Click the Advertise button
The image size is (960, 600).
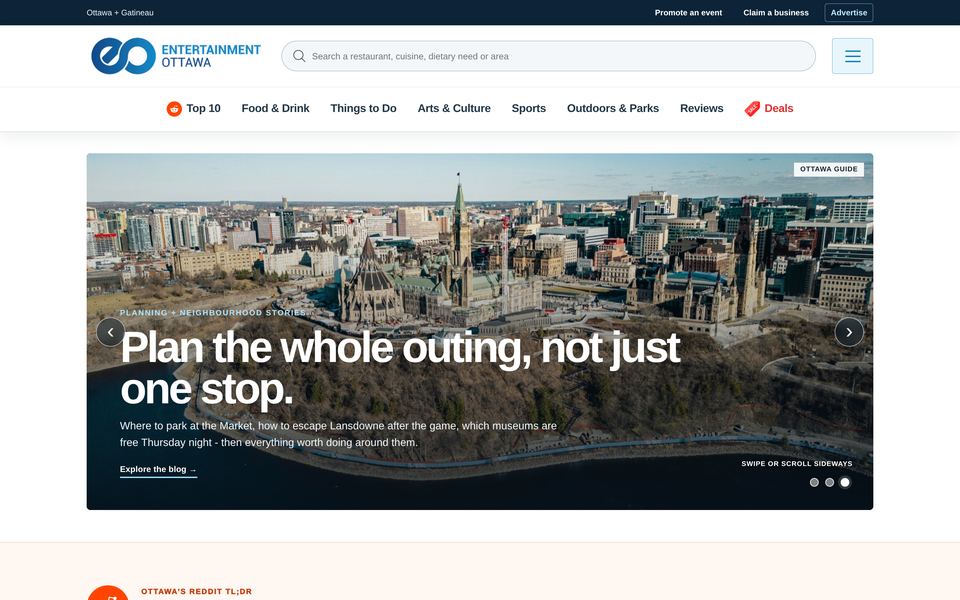(849, 12)
